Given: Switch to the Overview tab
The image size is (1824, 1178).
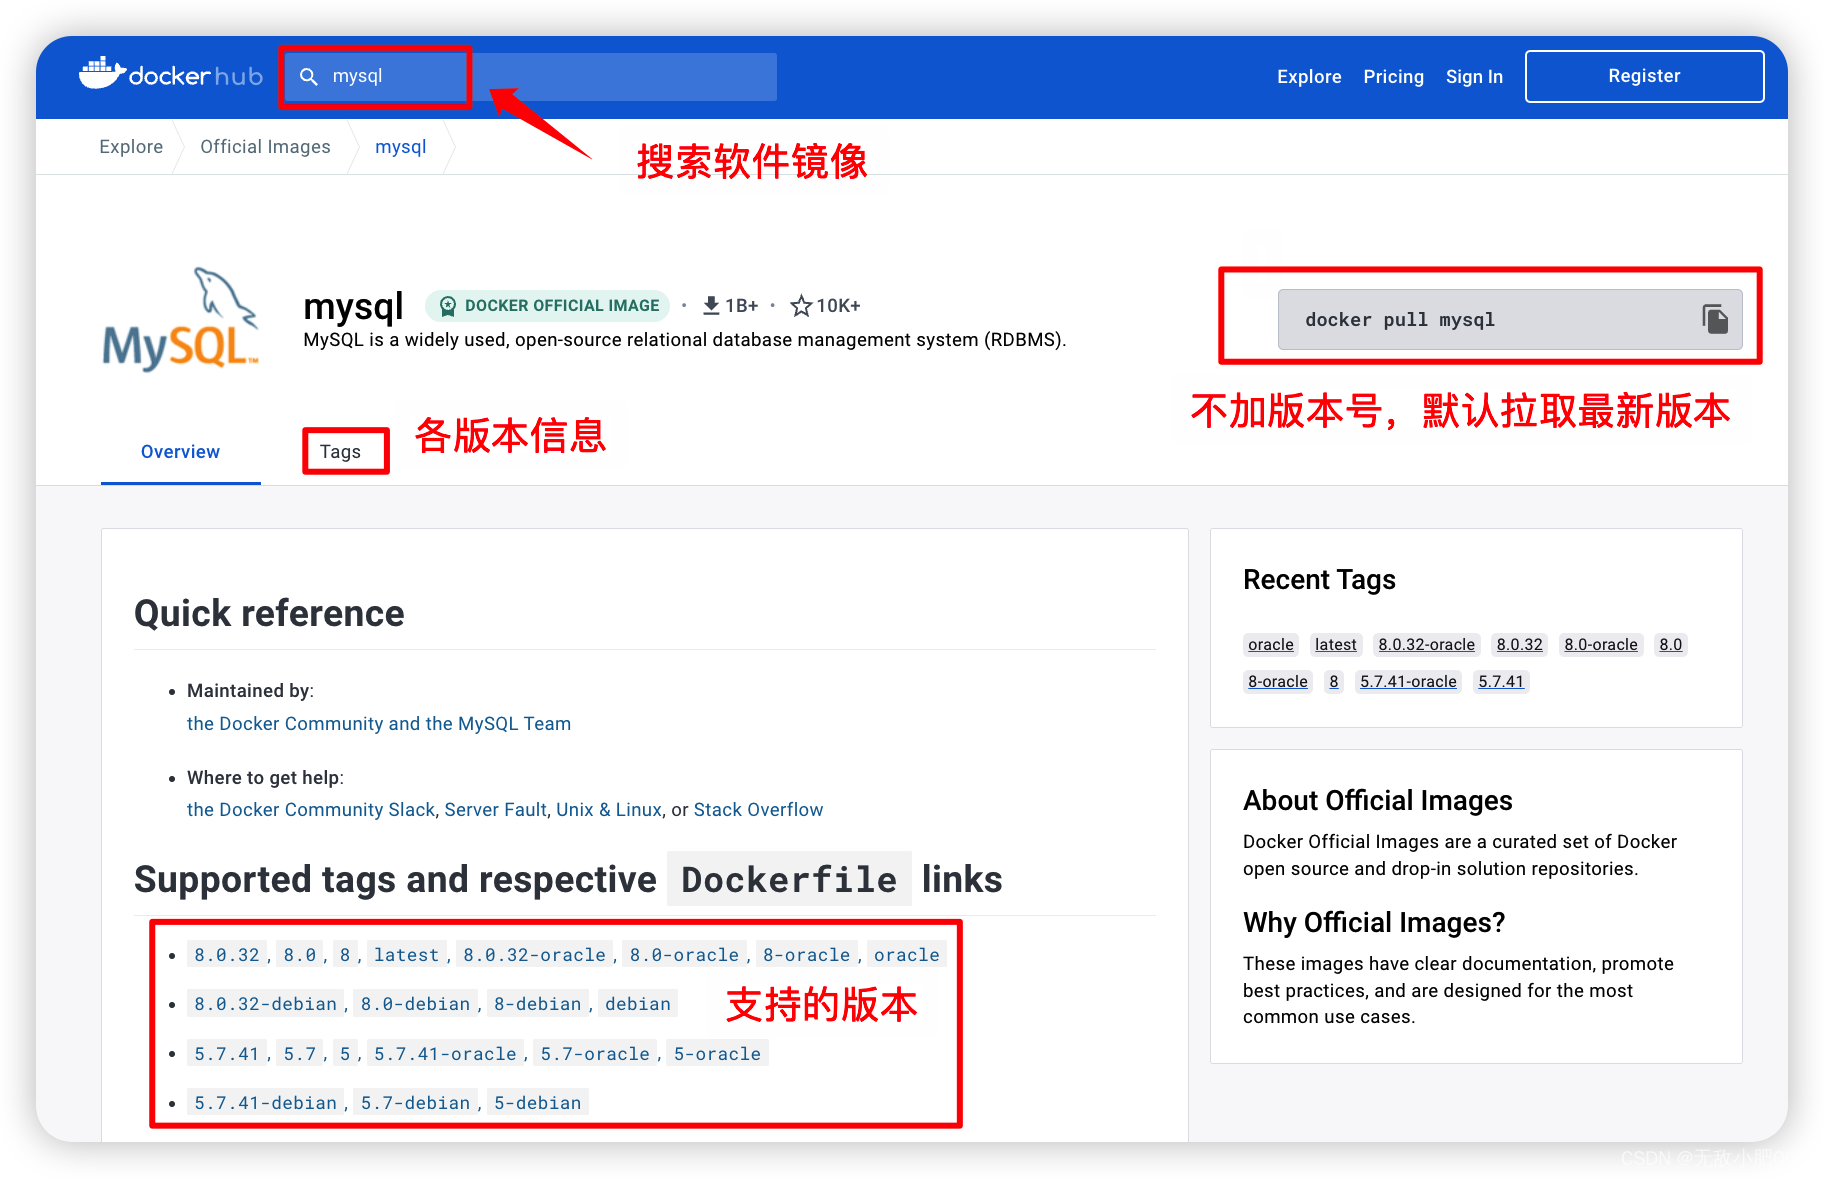Looking at the screenshot, I should pyautogui.click(x=180, y=452).
